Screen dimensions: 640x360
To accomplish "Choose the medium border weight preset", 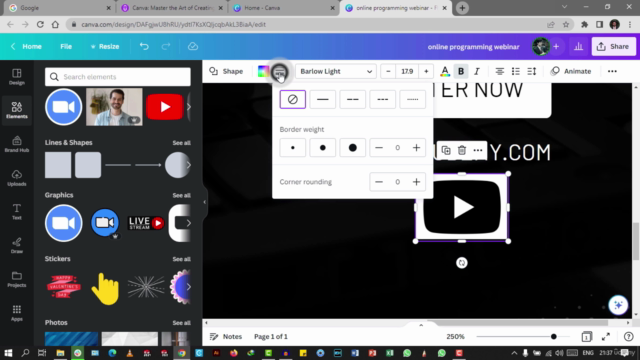I will [x=322, y=148].
